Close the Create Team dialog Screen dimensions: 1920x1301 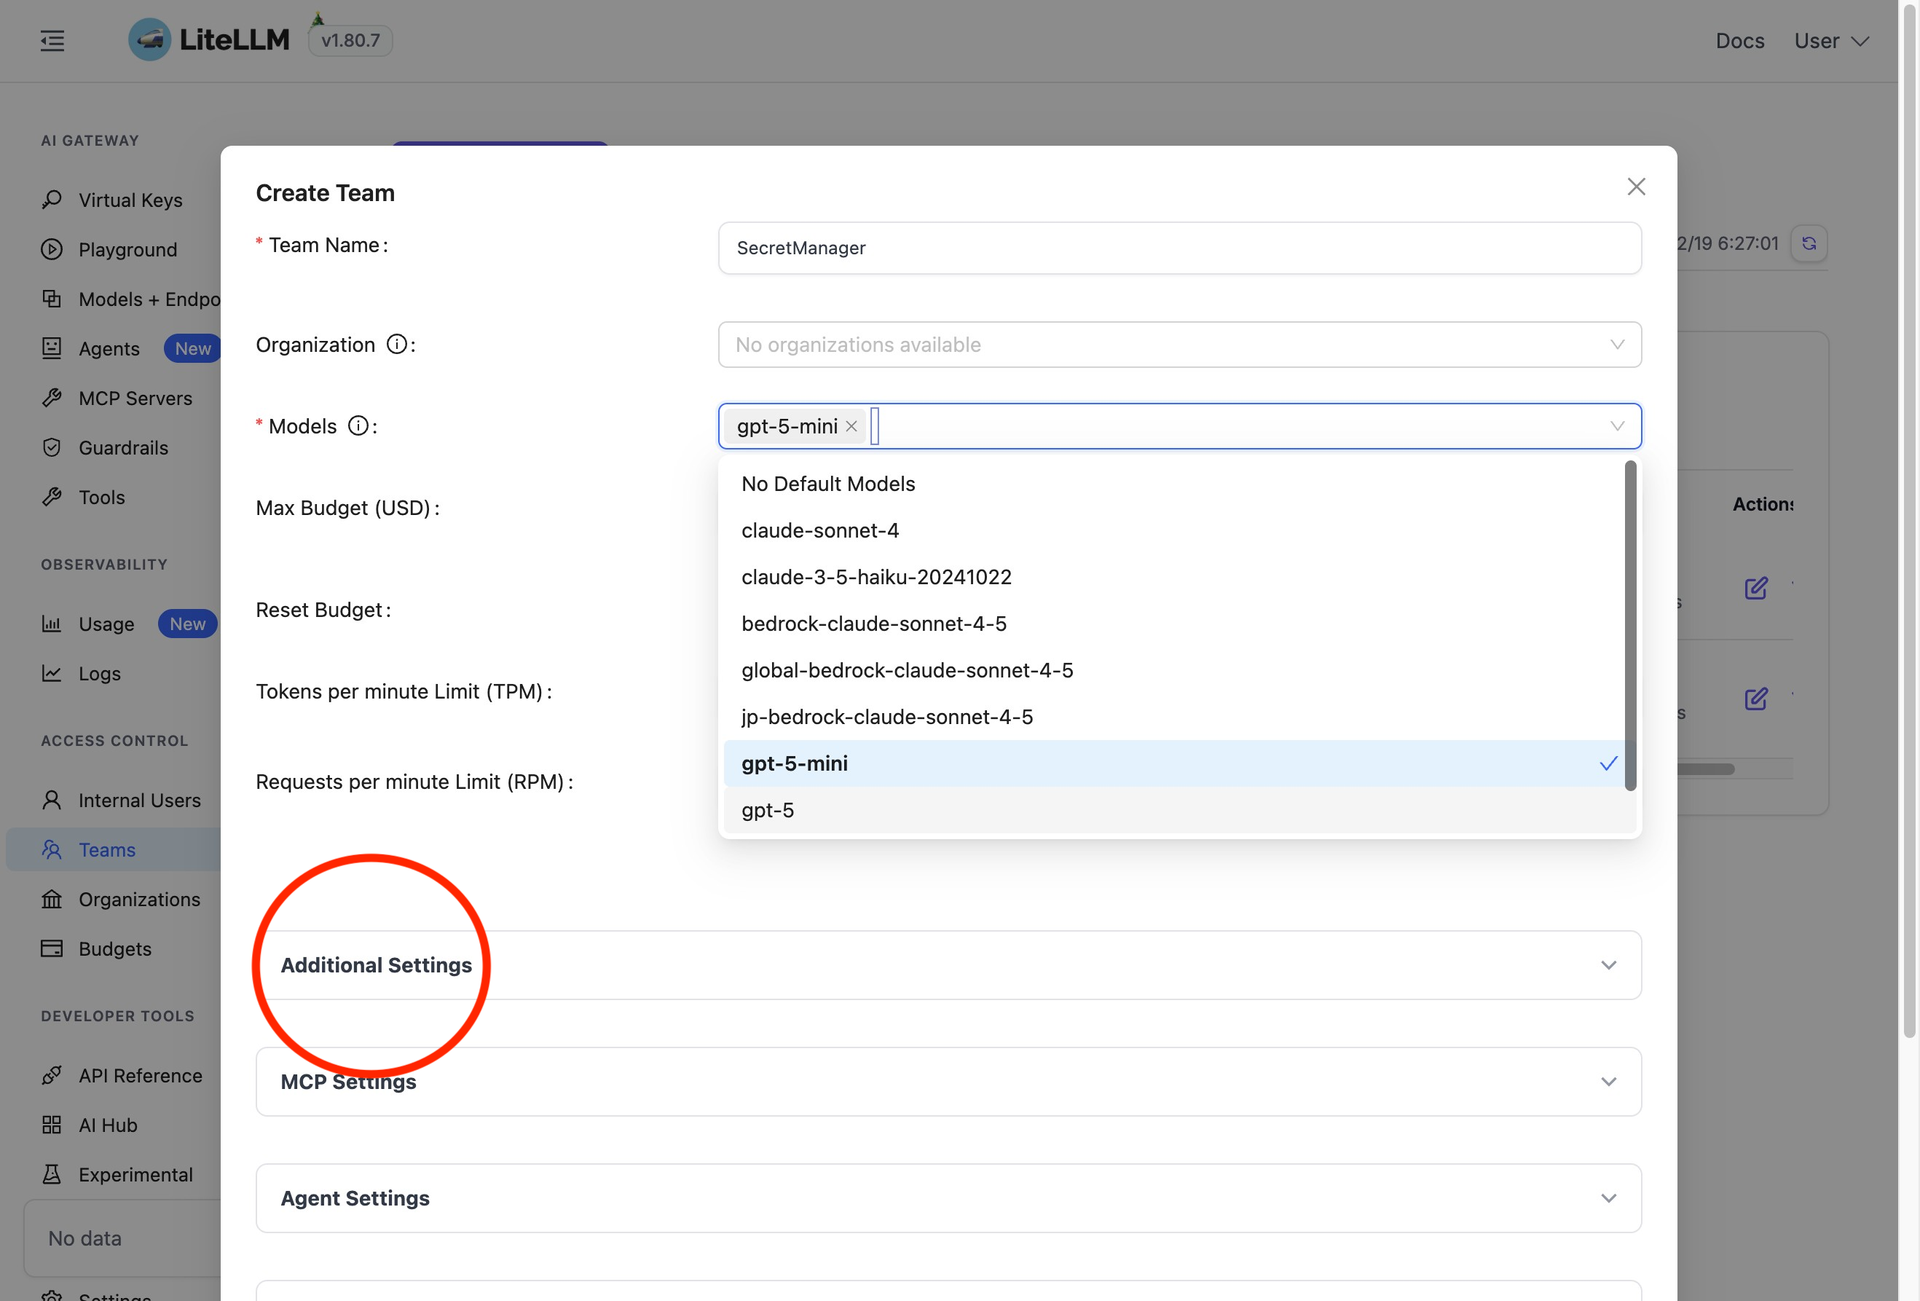[x=1636, y=187]
